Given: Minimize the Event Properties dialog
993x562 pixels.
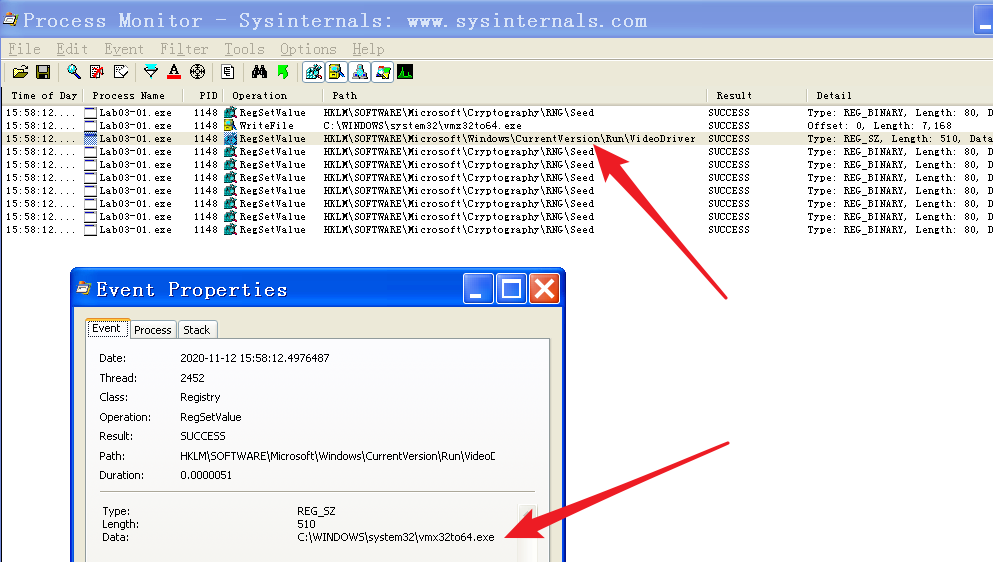Looking at the screenshot, I should tap(478, 289).
